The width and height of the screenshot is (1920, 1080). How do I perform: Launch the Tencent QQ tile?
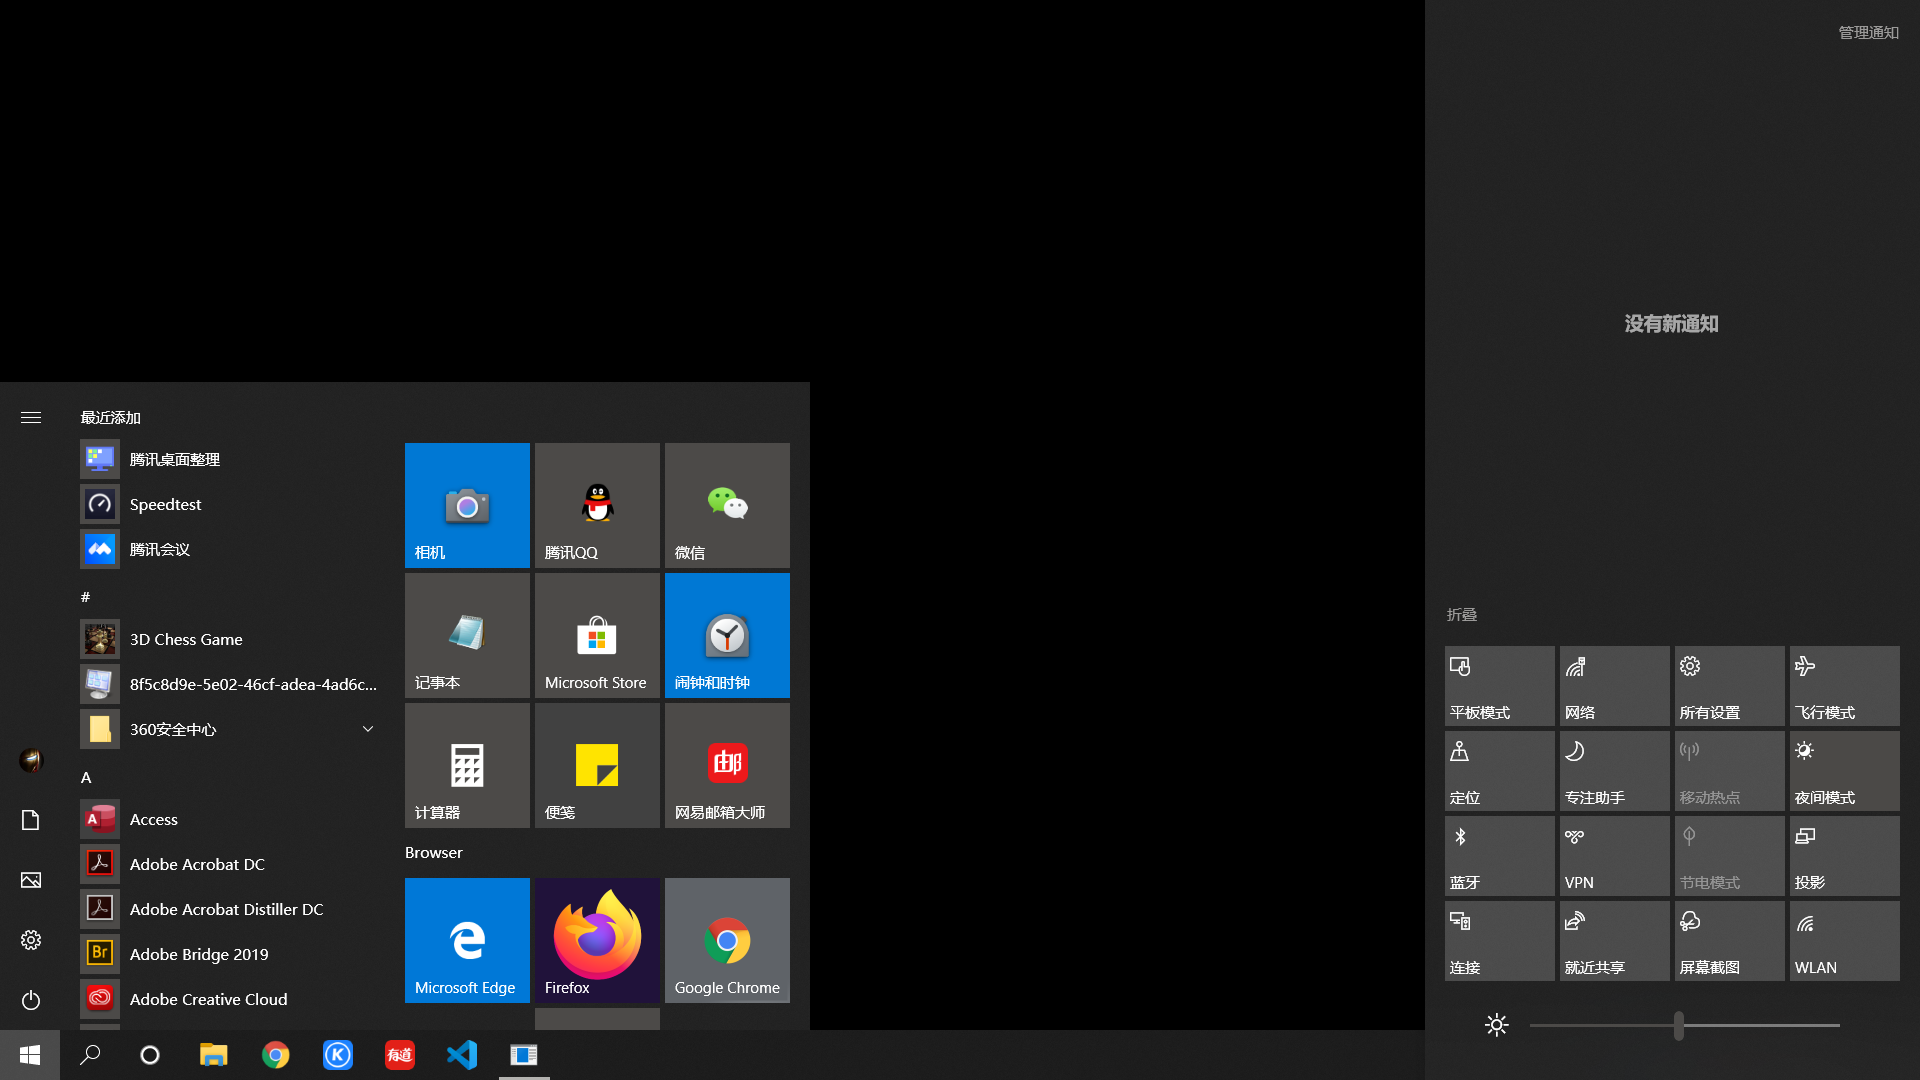coord(597,505)
